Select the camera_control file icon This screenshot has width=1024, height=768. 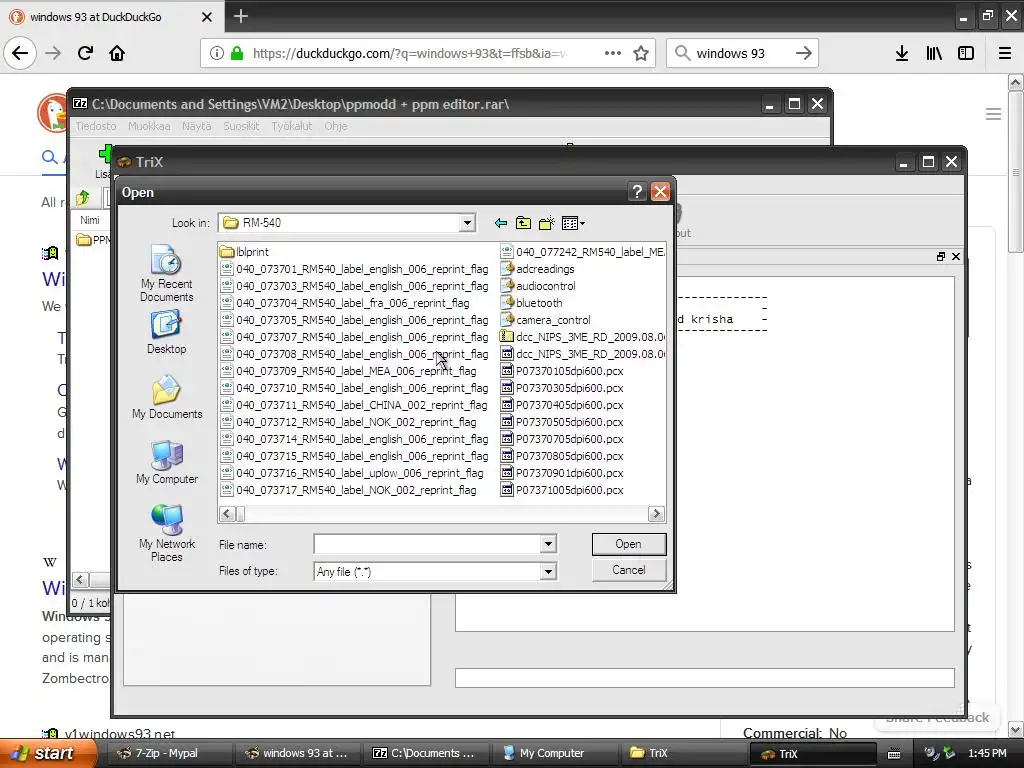tap(507, 319)
